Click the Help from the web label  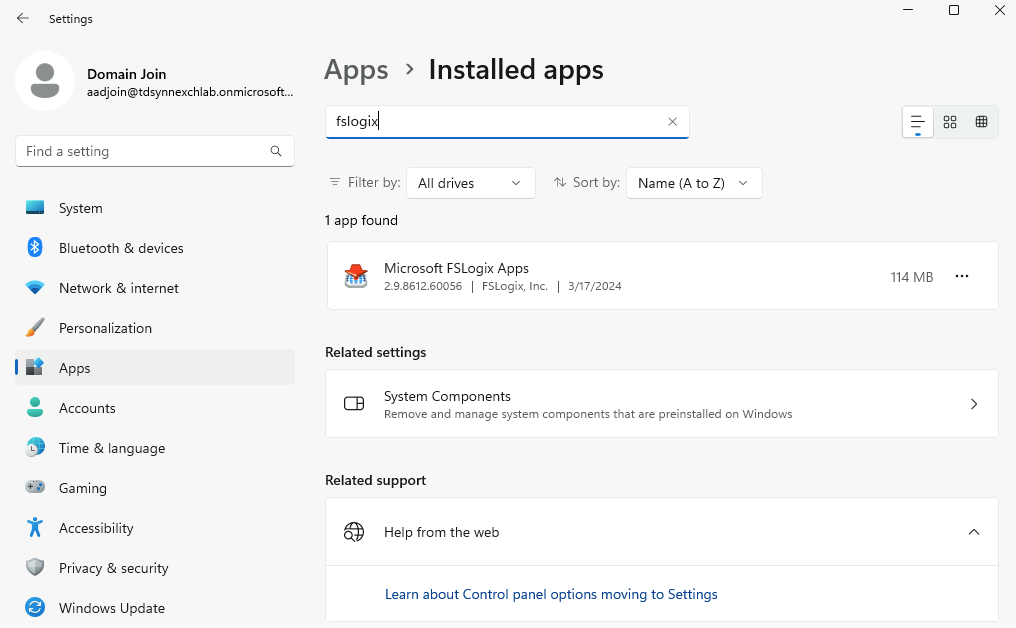pyautogui.click(x=441, y=532)
